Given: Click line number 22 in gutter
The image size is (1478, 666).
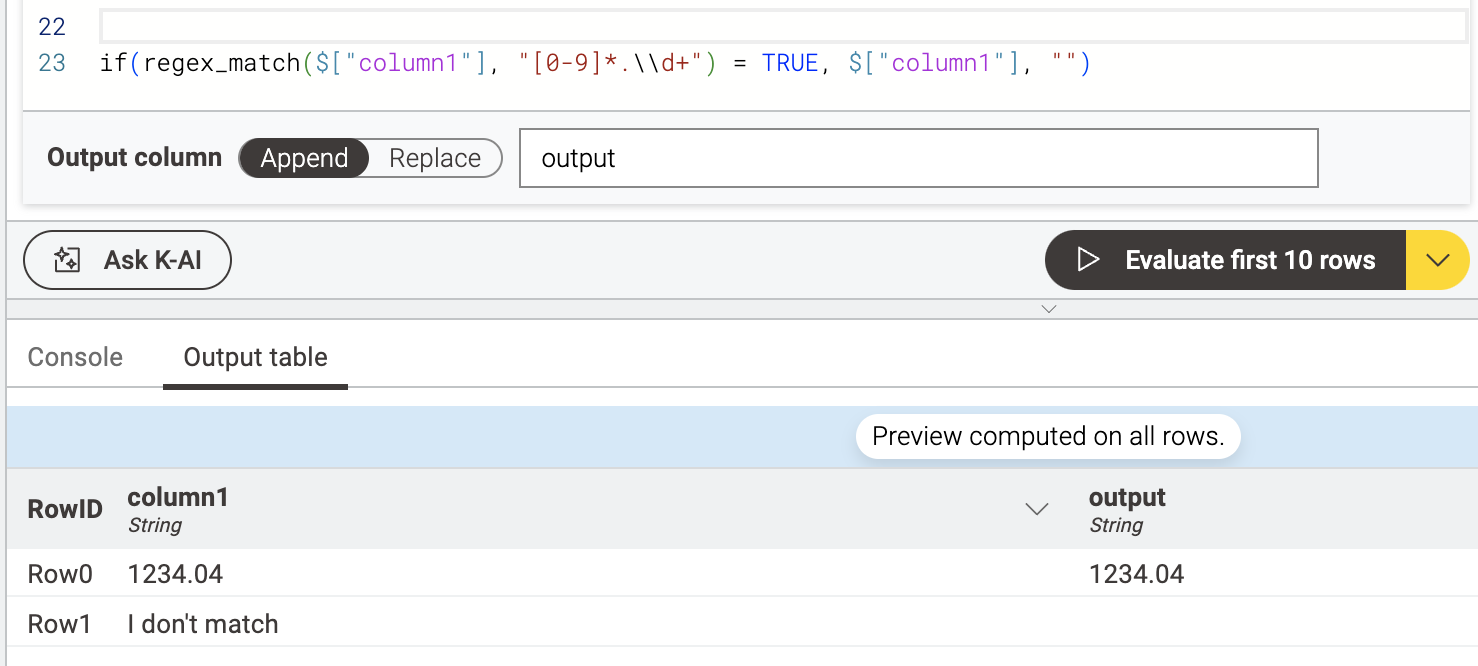Looking at the screenshot, I should (52, 27).
